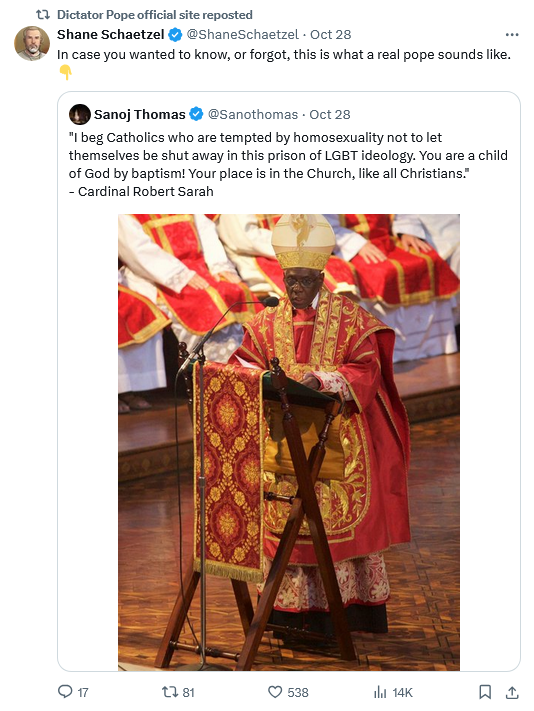Screen dimensions: 534x711
Task: Open the reply comment icon
Action: tap(65, 692)
